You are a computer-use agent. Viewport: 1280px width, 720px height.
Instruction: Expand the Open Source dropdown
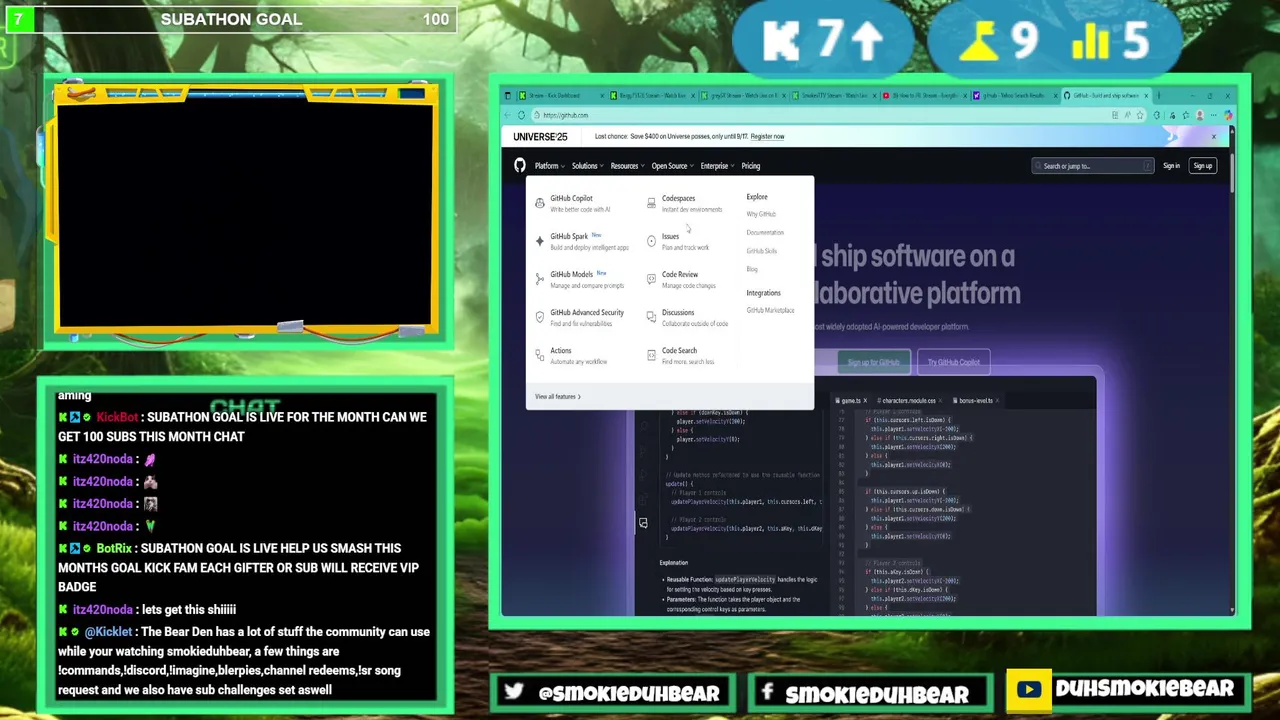pyautogui.click(x=672, y=166)
